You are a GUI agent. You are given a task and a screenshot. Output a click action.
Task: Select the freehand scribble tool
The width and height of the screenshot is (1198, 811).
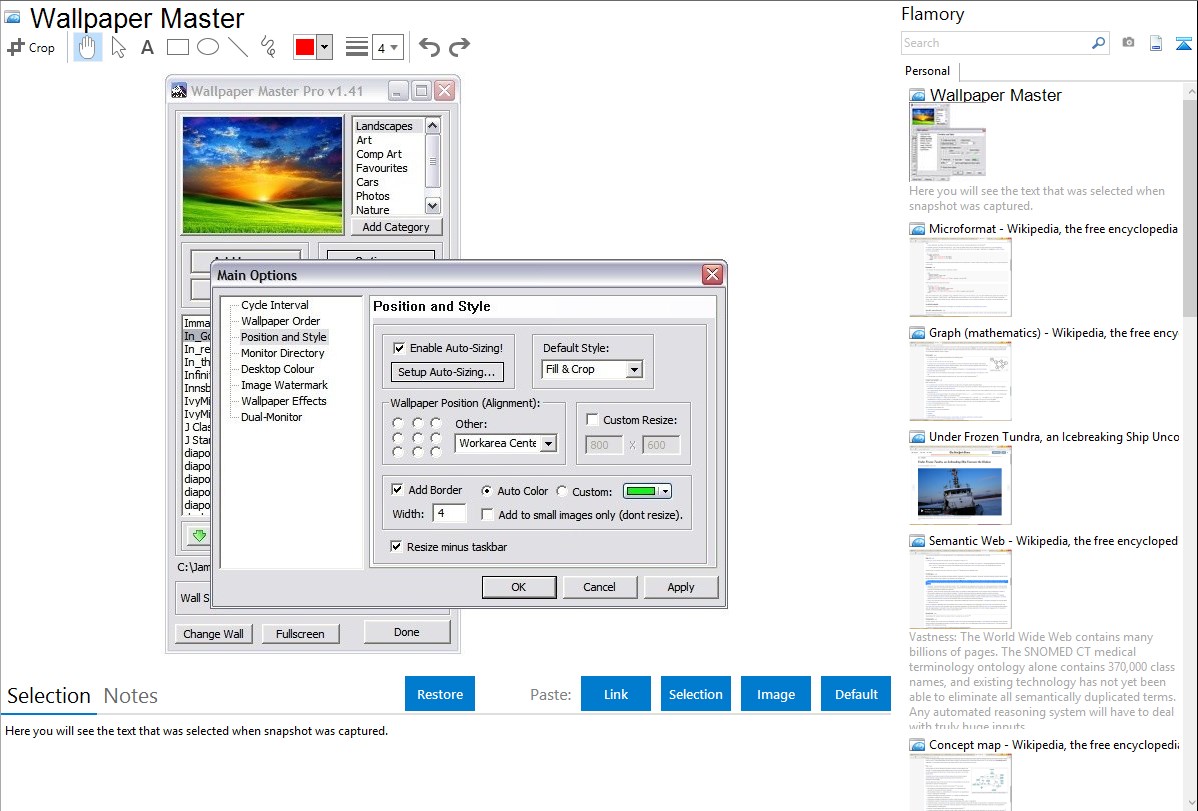coord(268,47)
